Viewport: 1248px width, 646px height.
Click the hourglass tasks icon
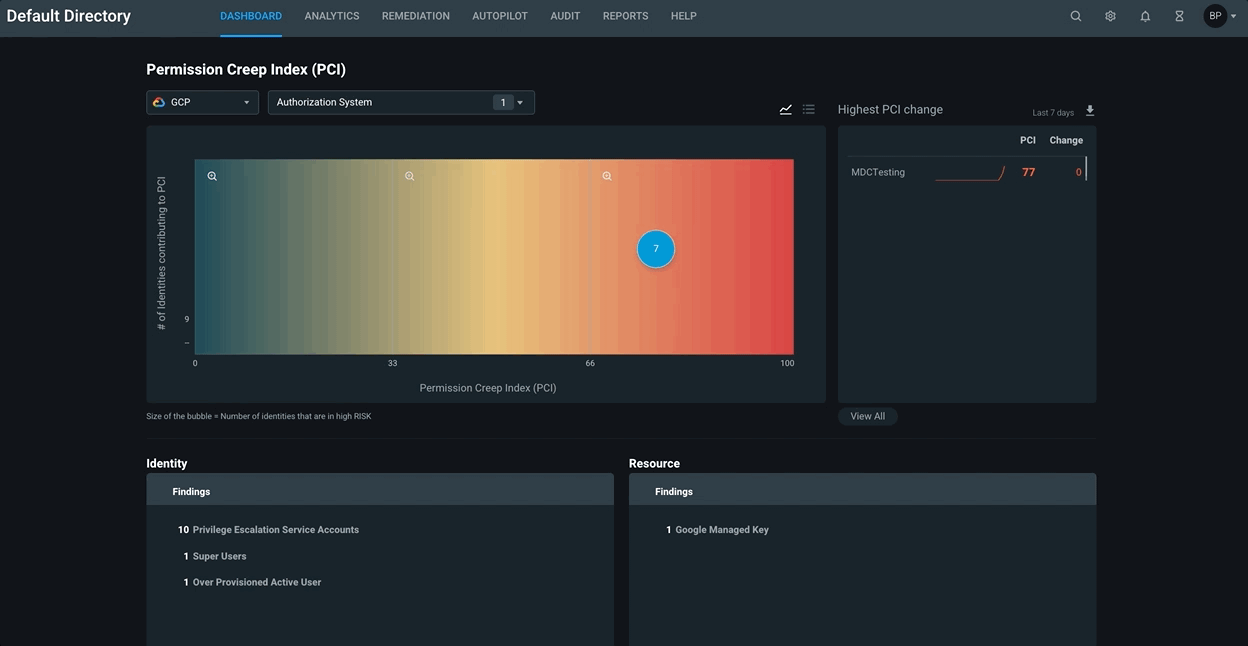[x=1179, y=16]
